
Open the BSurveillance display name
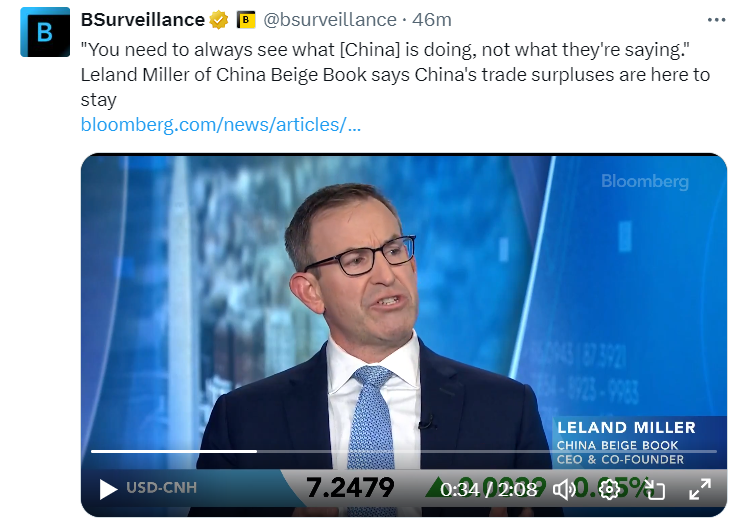(x=143, y=20)
